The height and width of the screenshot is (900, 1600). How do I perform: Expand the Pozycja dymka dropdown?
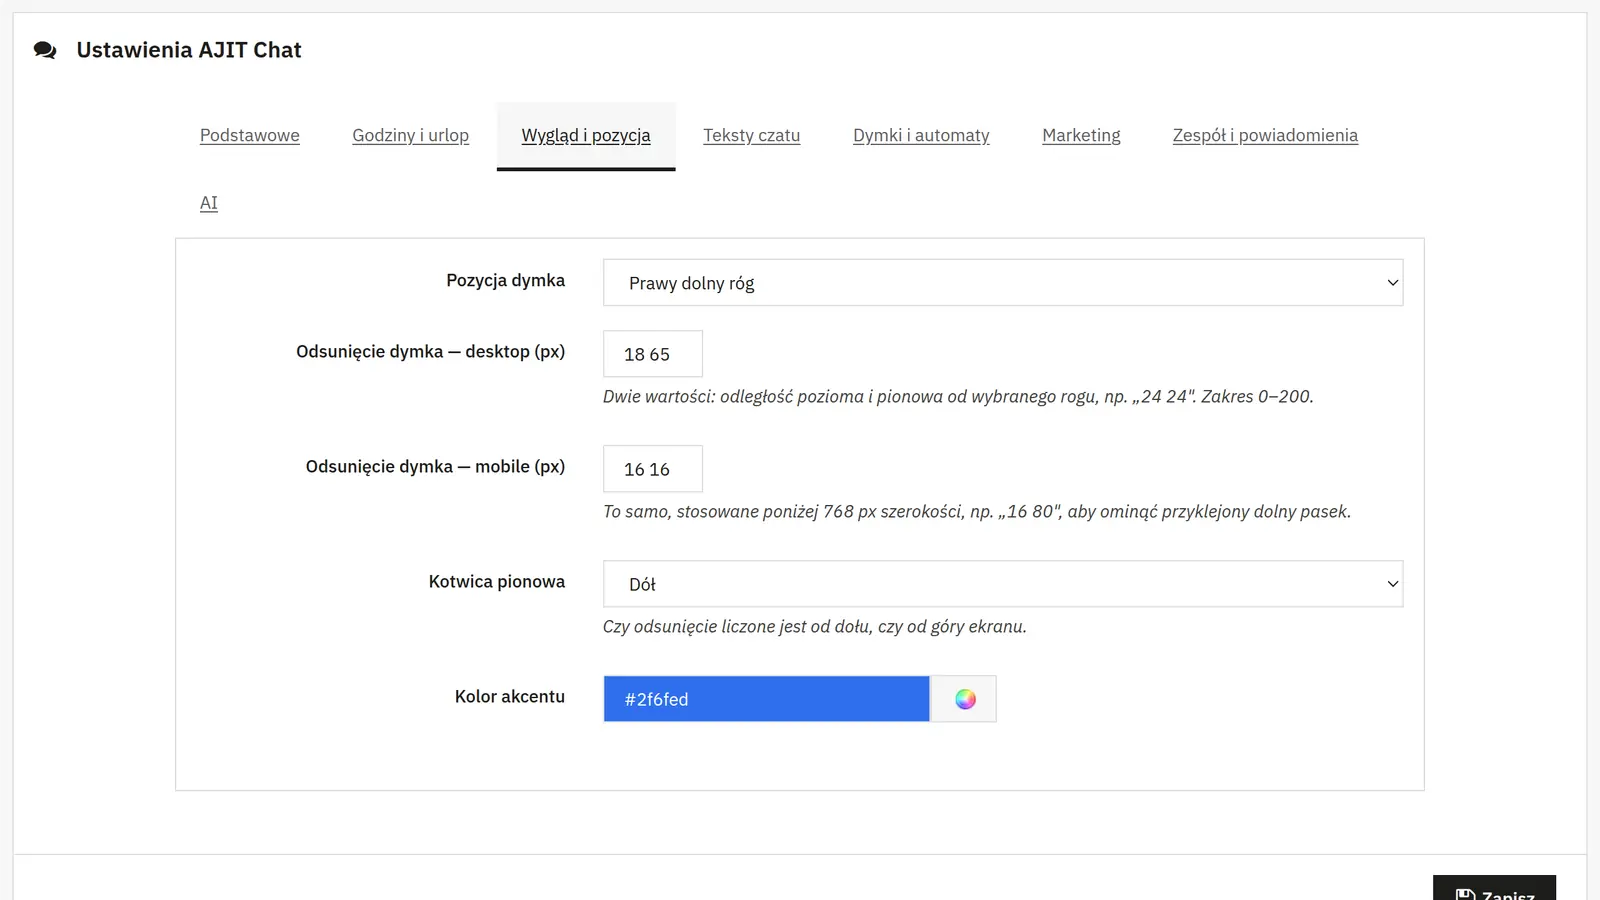coord(1003,283)
